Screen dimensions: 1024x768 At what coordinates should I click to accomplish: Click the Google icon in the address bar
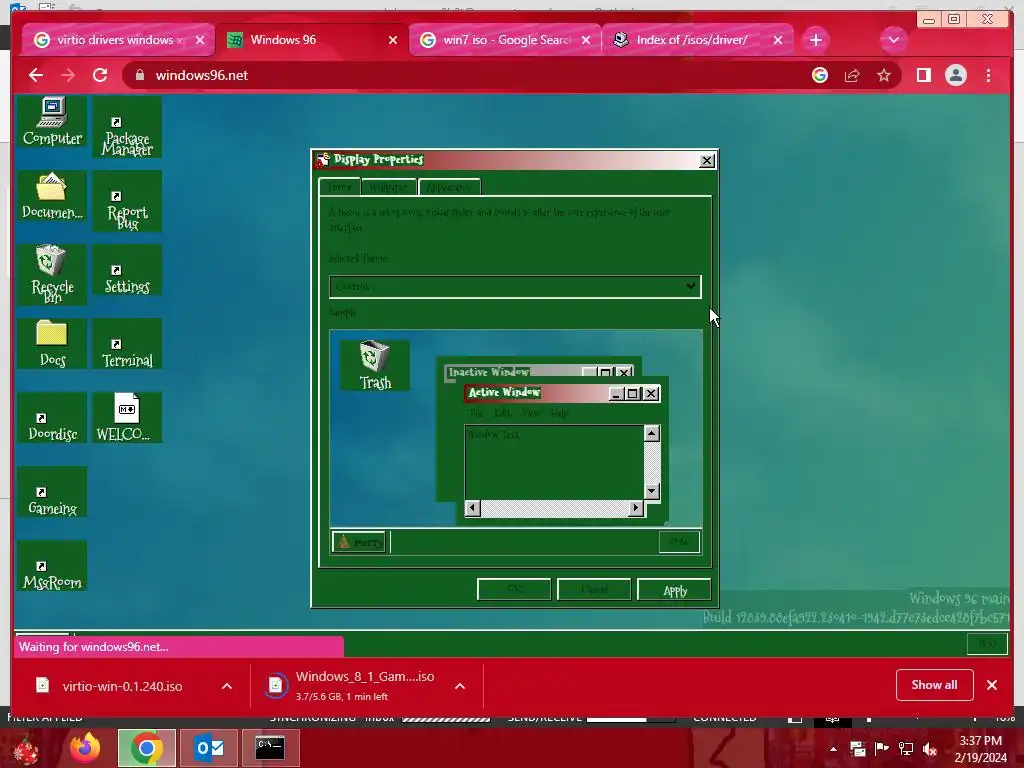click(x=820, y=75)
